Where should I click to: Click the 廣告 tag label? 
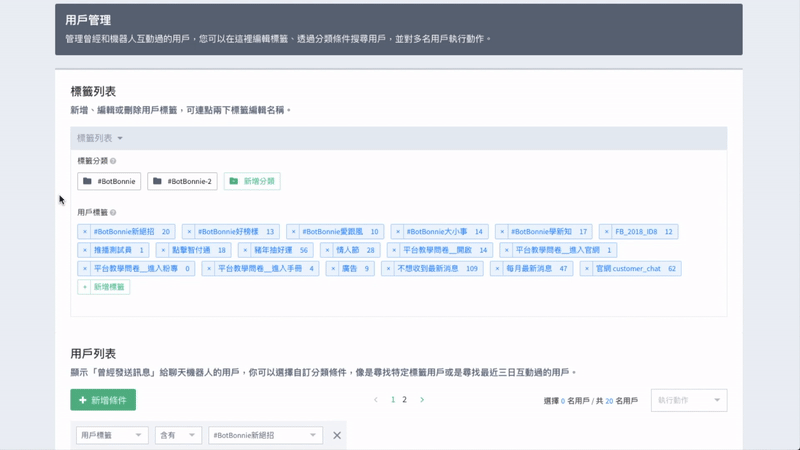tap(349, 268)
